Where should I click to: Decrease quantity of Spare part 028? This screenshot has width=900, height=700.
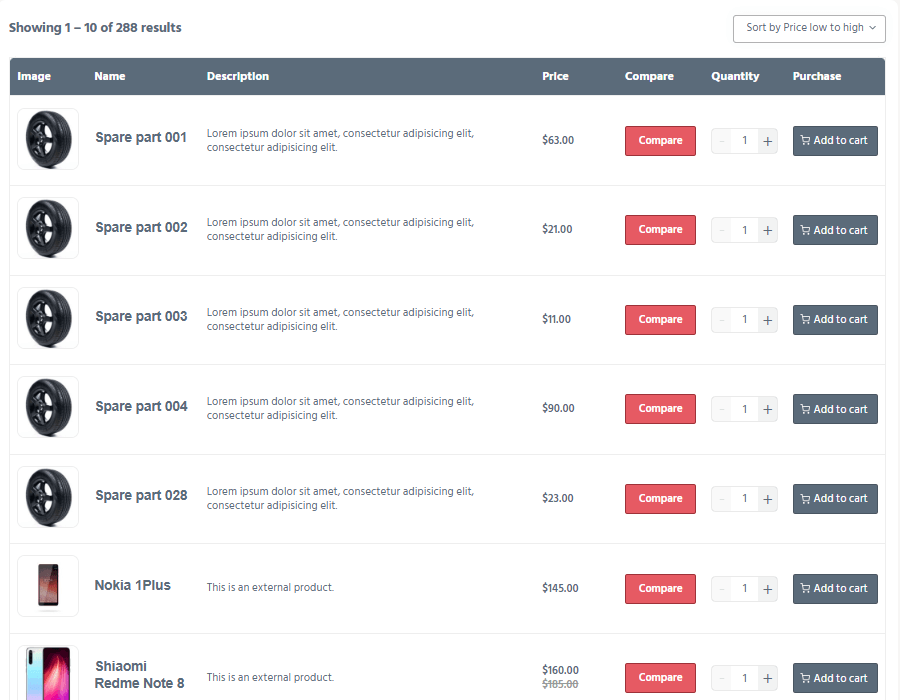point(721,499)
